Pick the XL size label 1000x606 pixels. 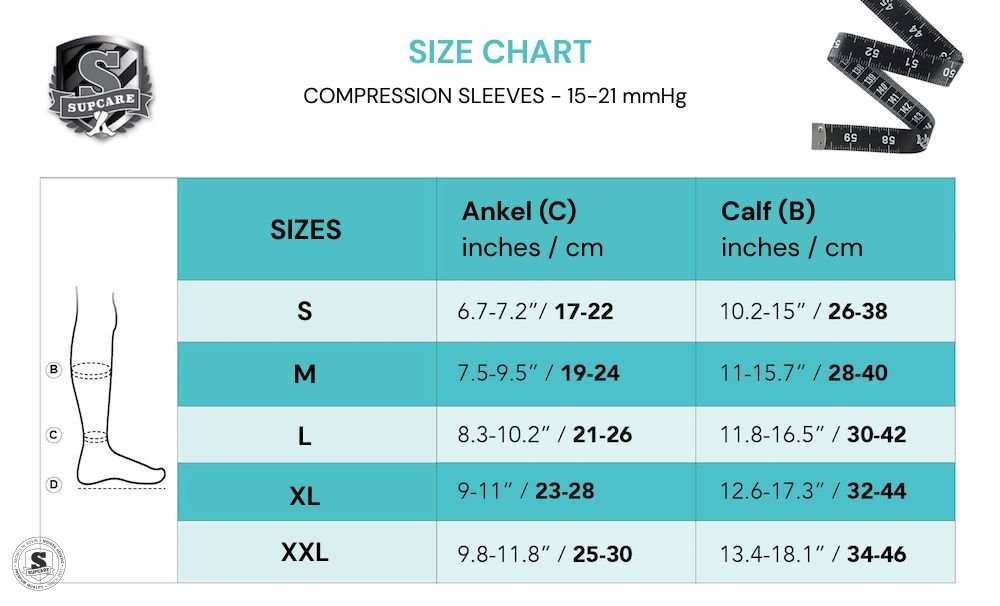click(305, 494)
